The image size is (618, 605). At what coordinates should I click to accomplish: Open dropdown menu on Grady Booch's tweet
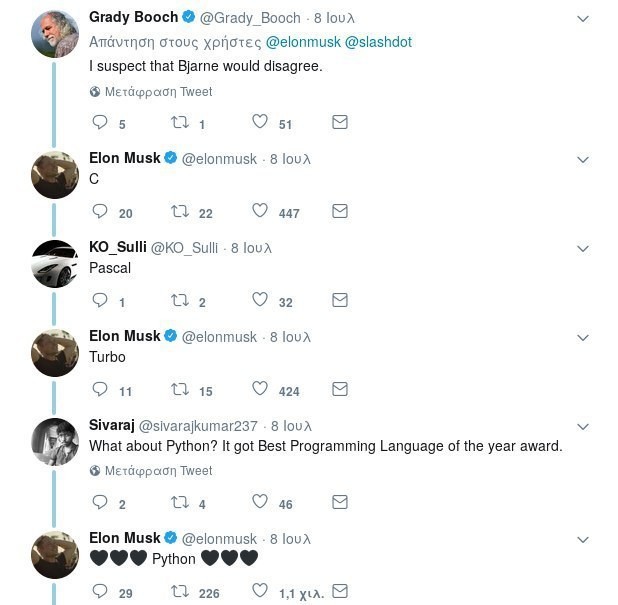[583, 19]
